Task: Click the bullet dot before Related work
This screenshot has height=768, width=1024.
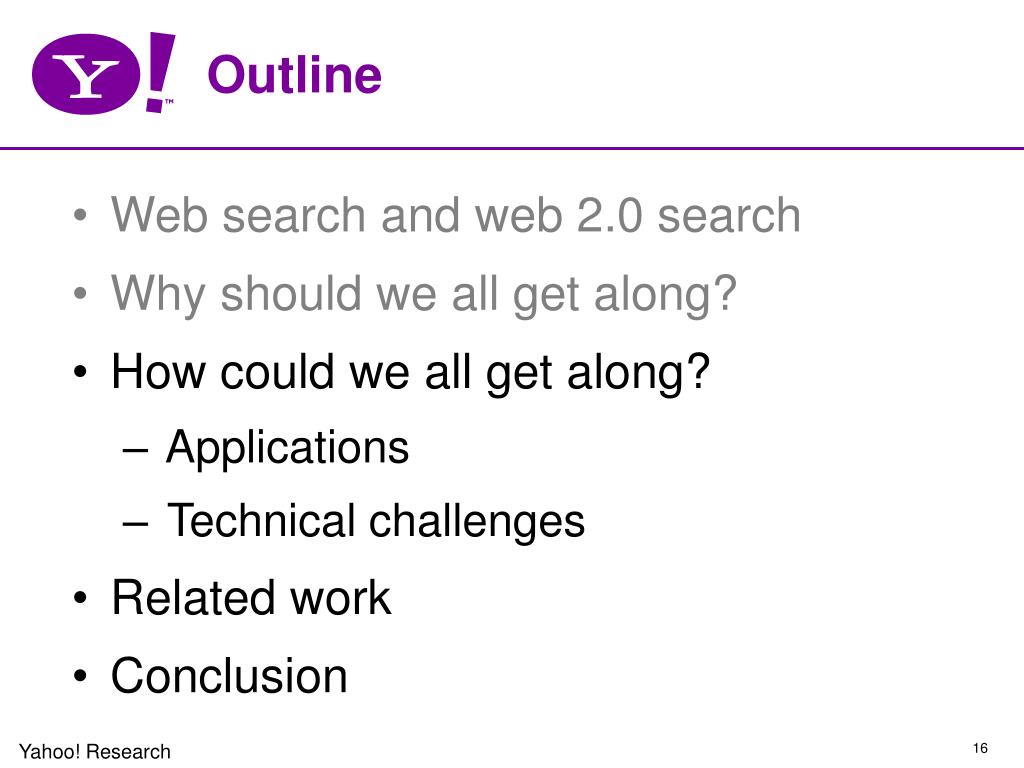Action: click(80, 598)
